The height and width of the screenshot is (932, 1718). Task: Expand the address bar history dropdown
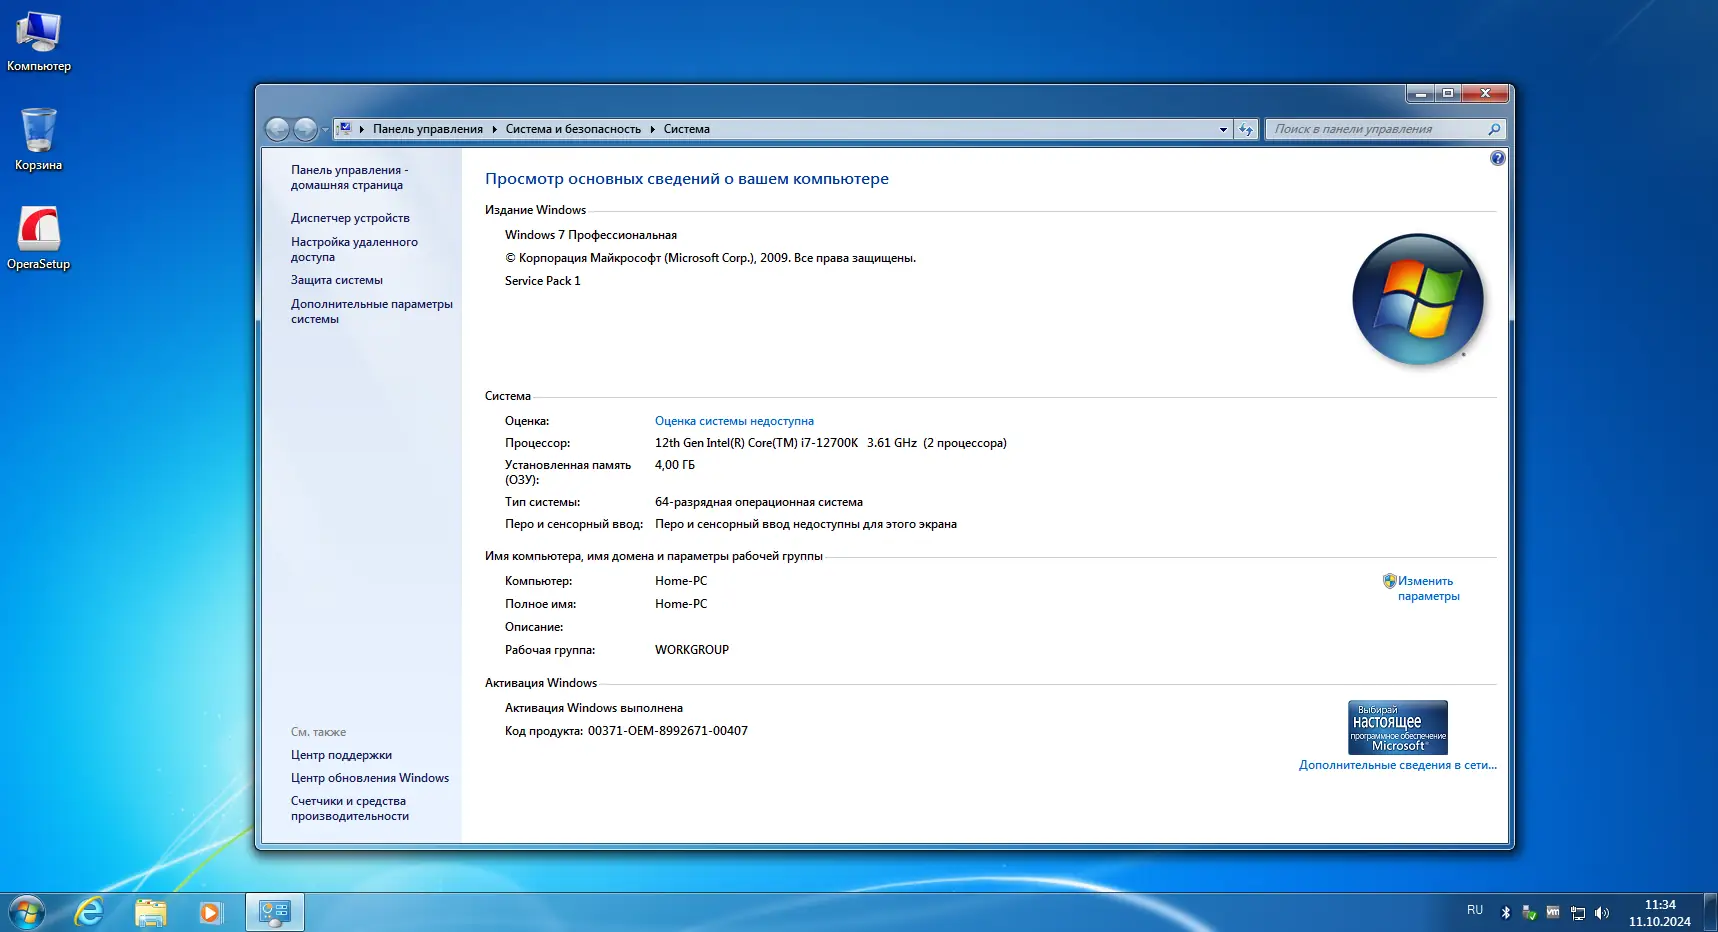click(x=1223, y=129)
